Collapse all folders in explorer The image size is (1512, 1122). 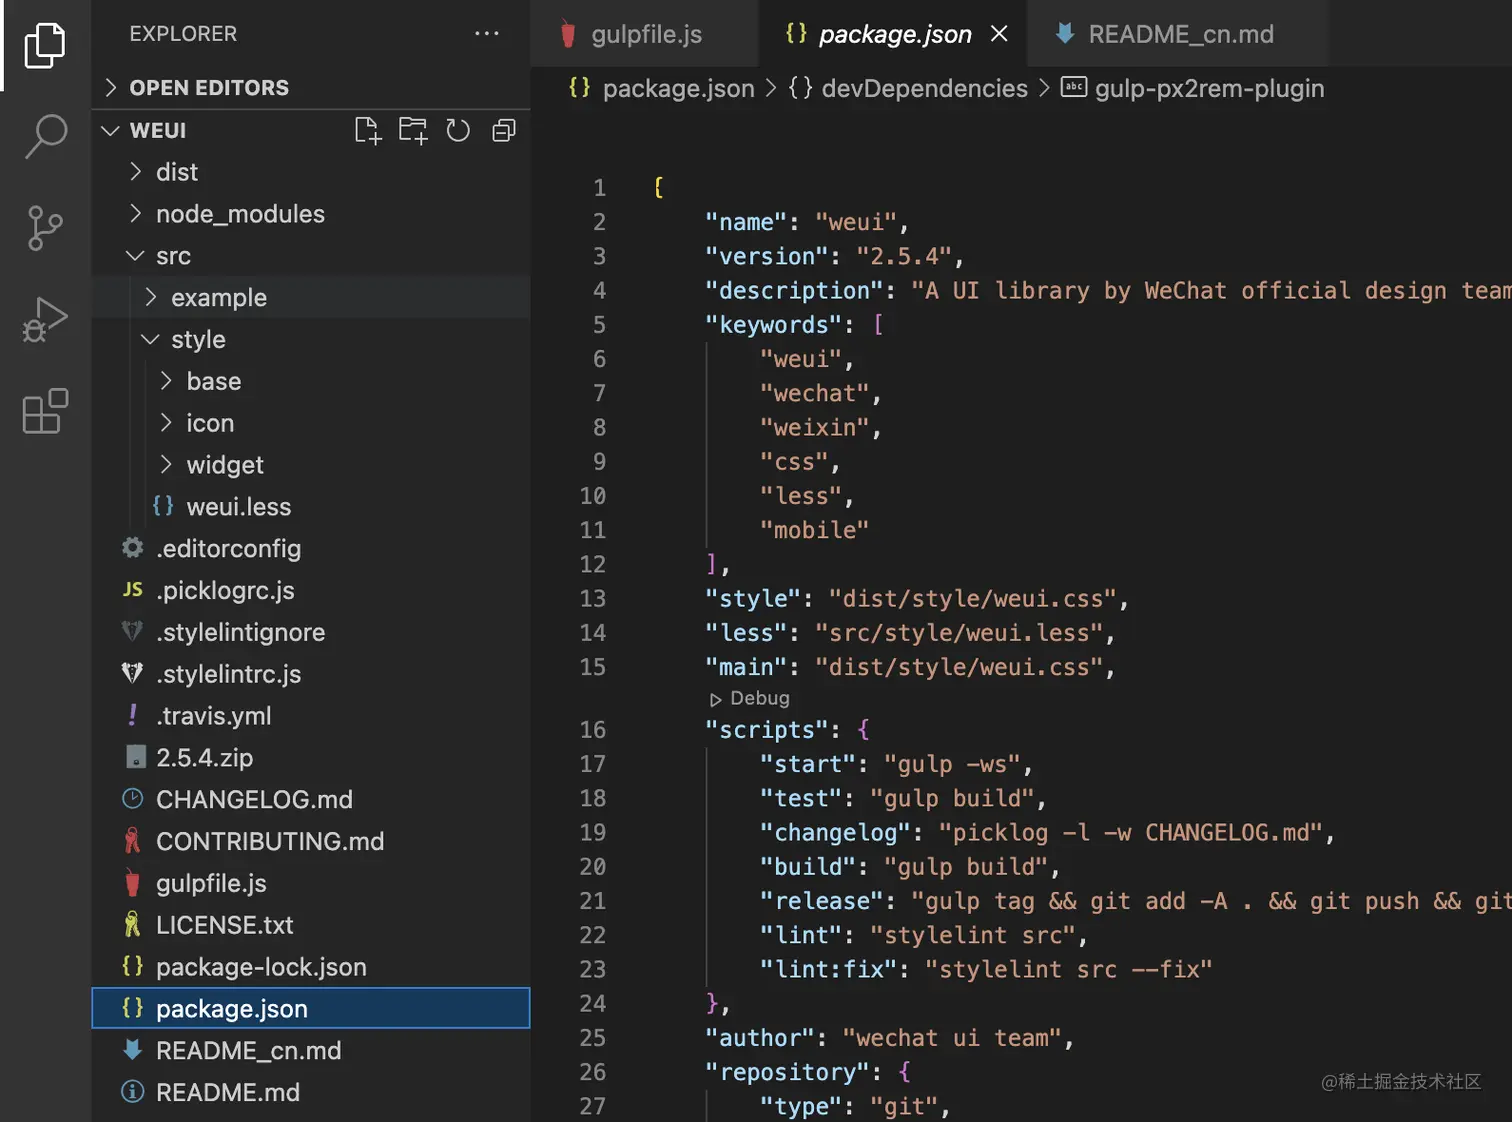pos(504,131)
